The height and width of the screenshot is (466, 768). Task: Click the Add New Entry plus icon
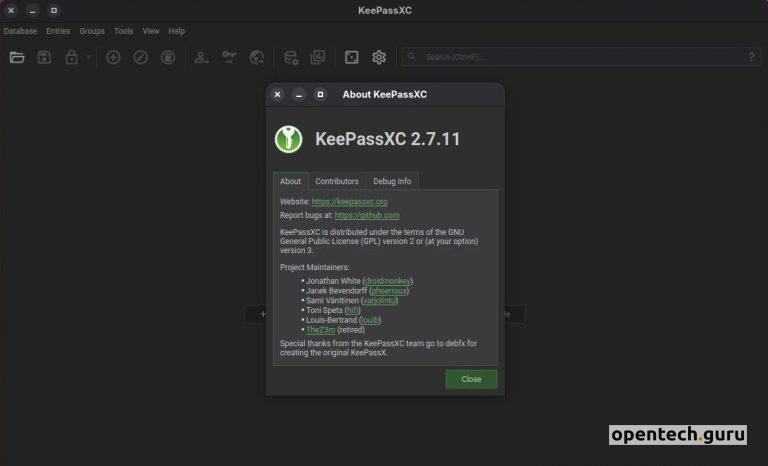[x=113, y=58]
